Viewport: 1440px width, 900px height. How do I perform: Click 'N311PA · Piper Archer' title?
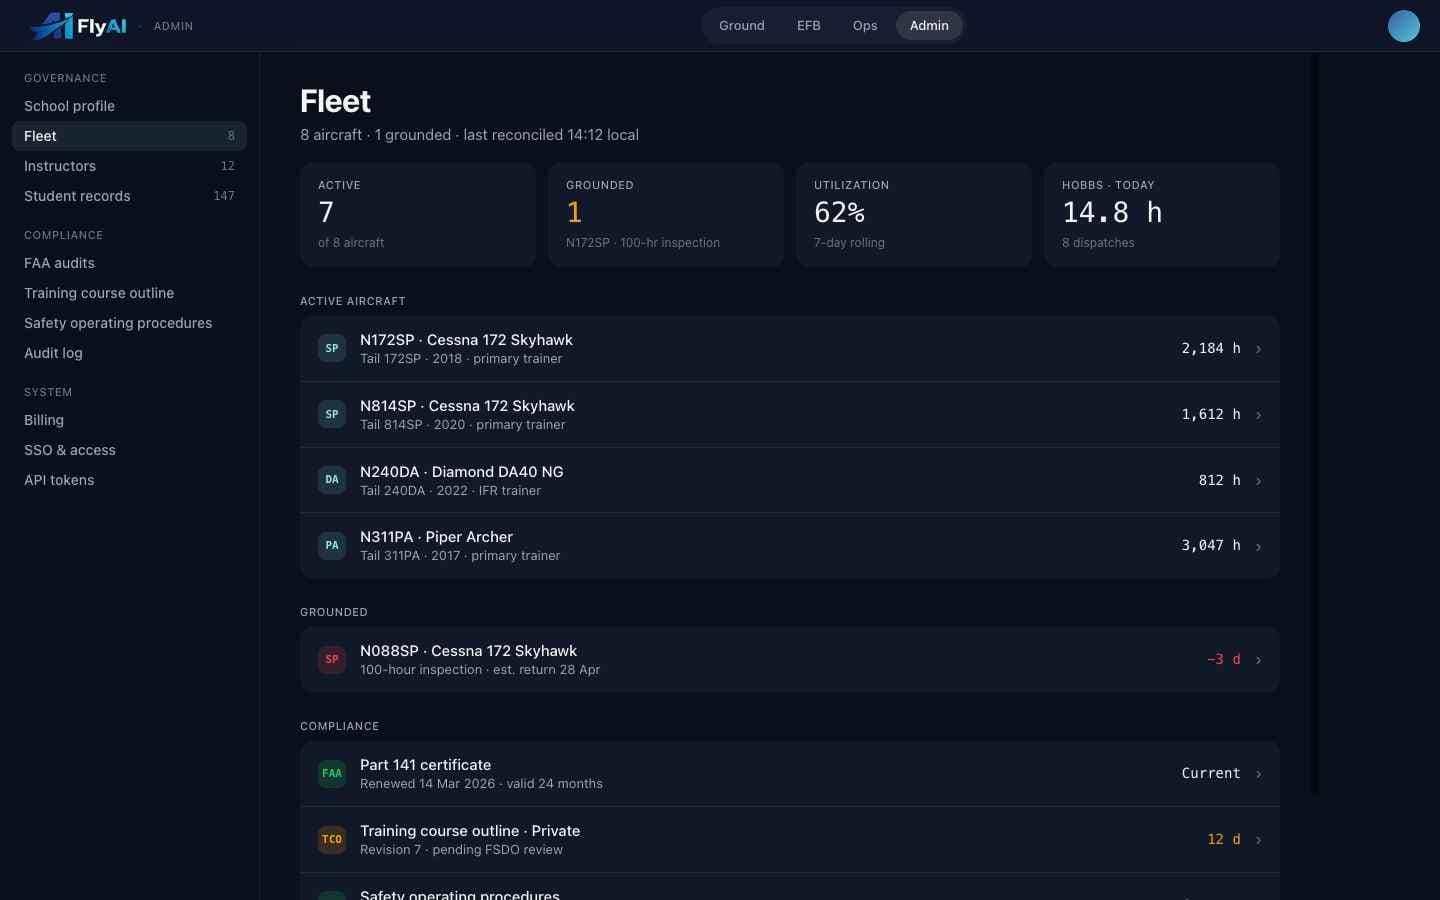tap(436, 537)
